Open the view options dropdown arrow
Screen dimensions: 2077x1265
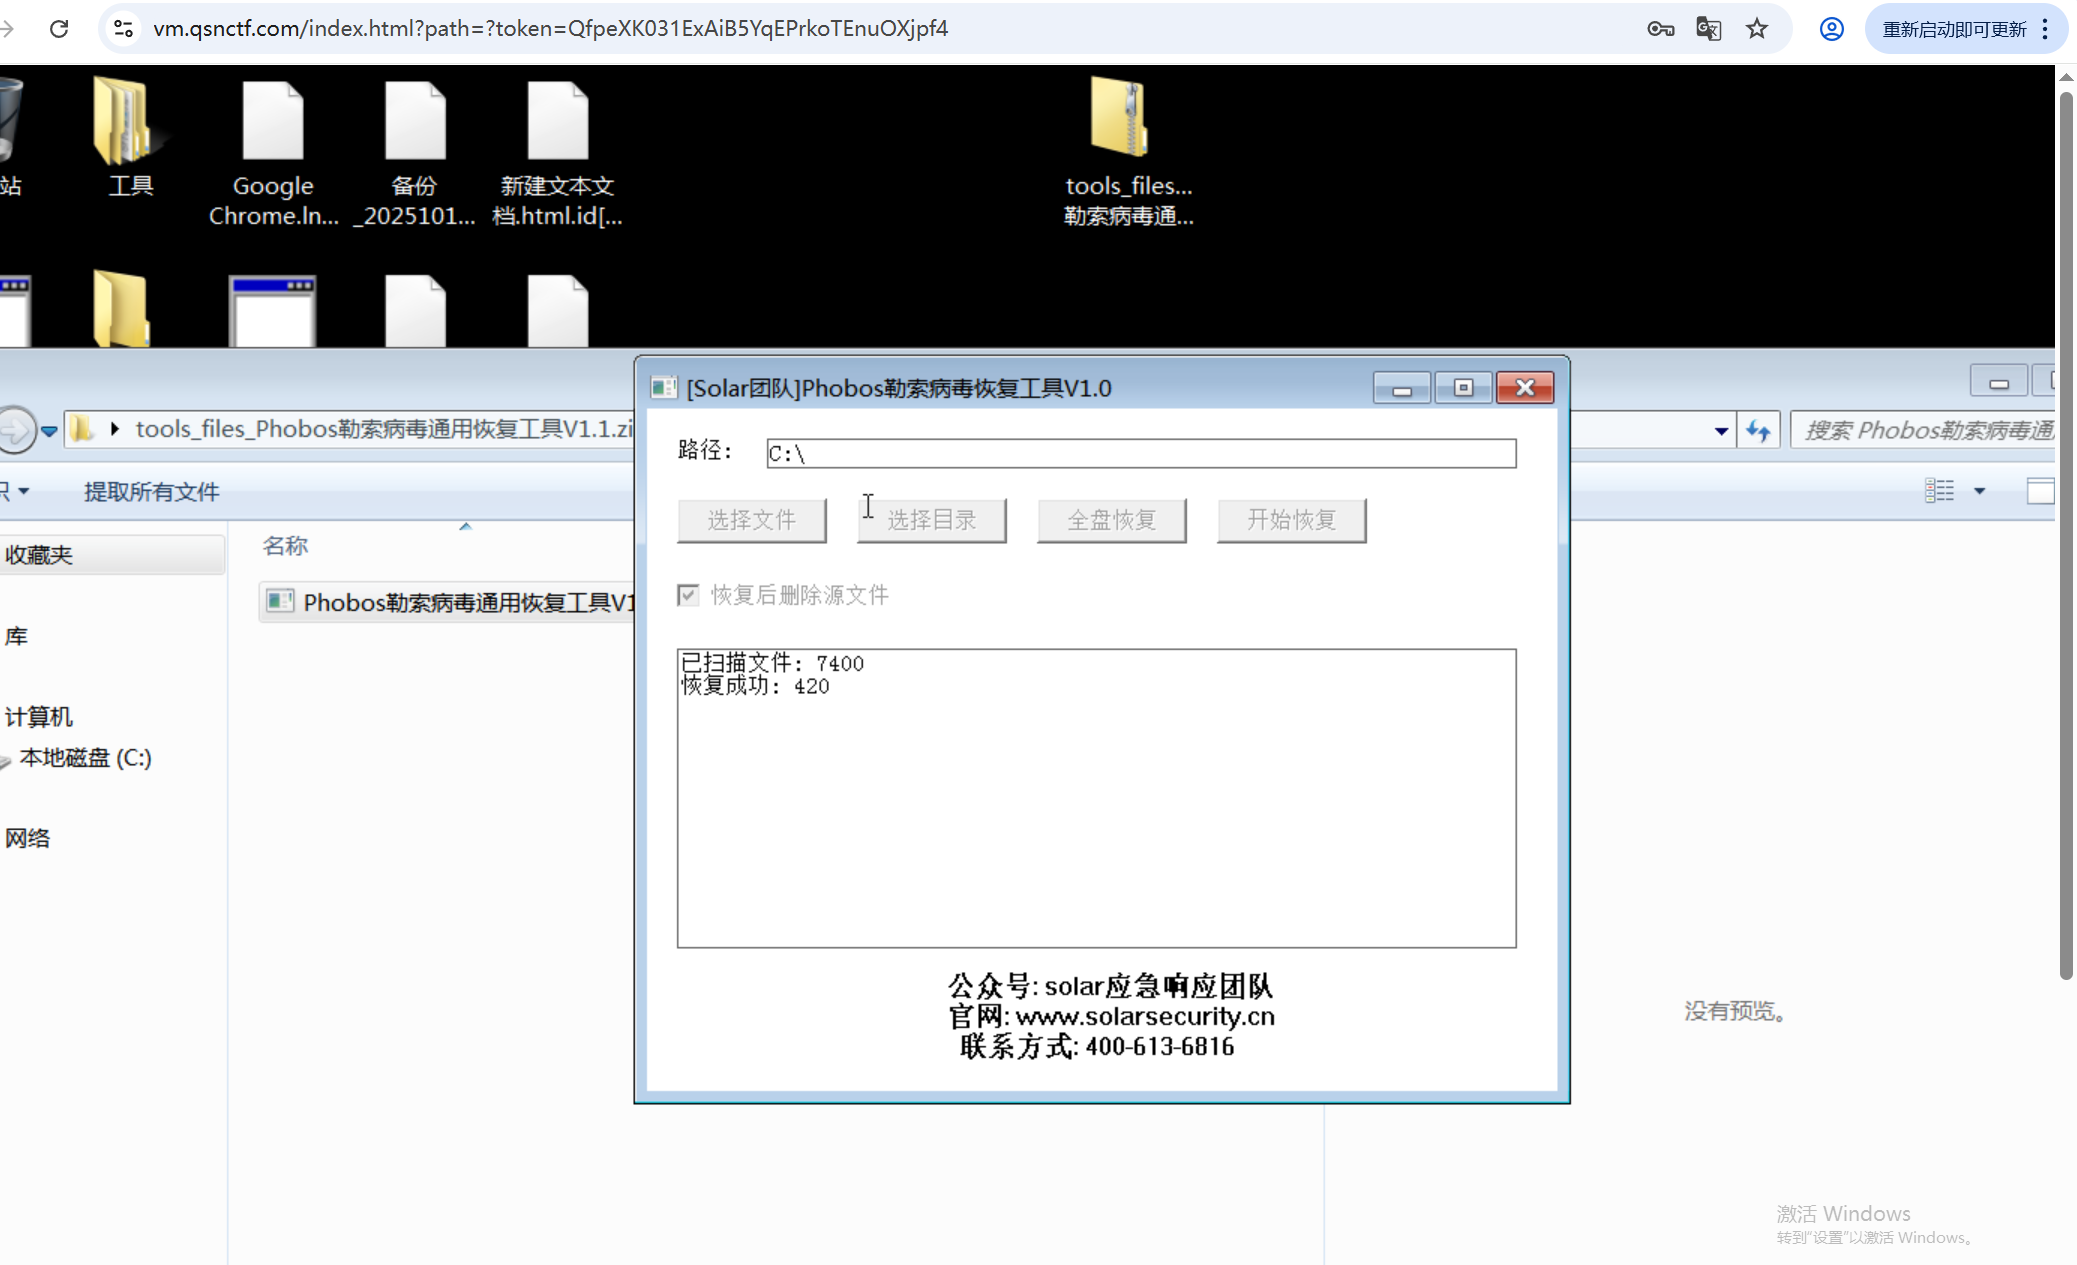coord(1979,491)
